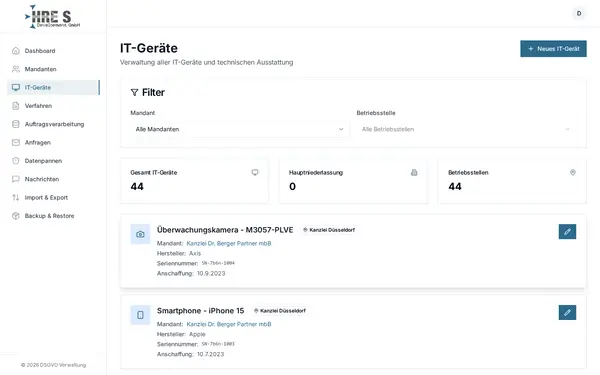The height and width of the screenshot is (375, 600).
Task: Open Mandanten in sidebar
Action: [53, 69]
